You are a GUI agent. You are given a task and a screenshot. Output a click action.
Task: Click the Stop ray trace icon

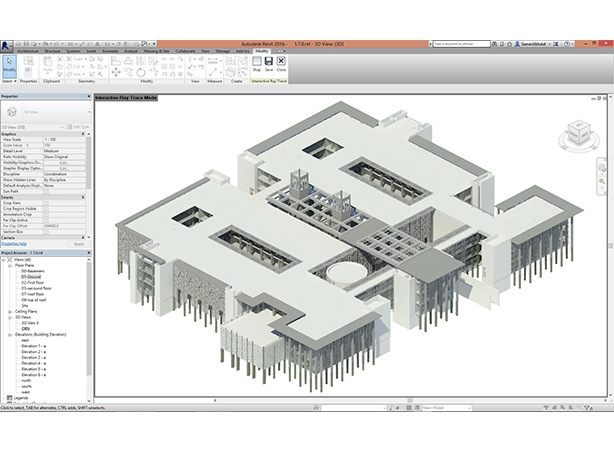click(256, 66)
